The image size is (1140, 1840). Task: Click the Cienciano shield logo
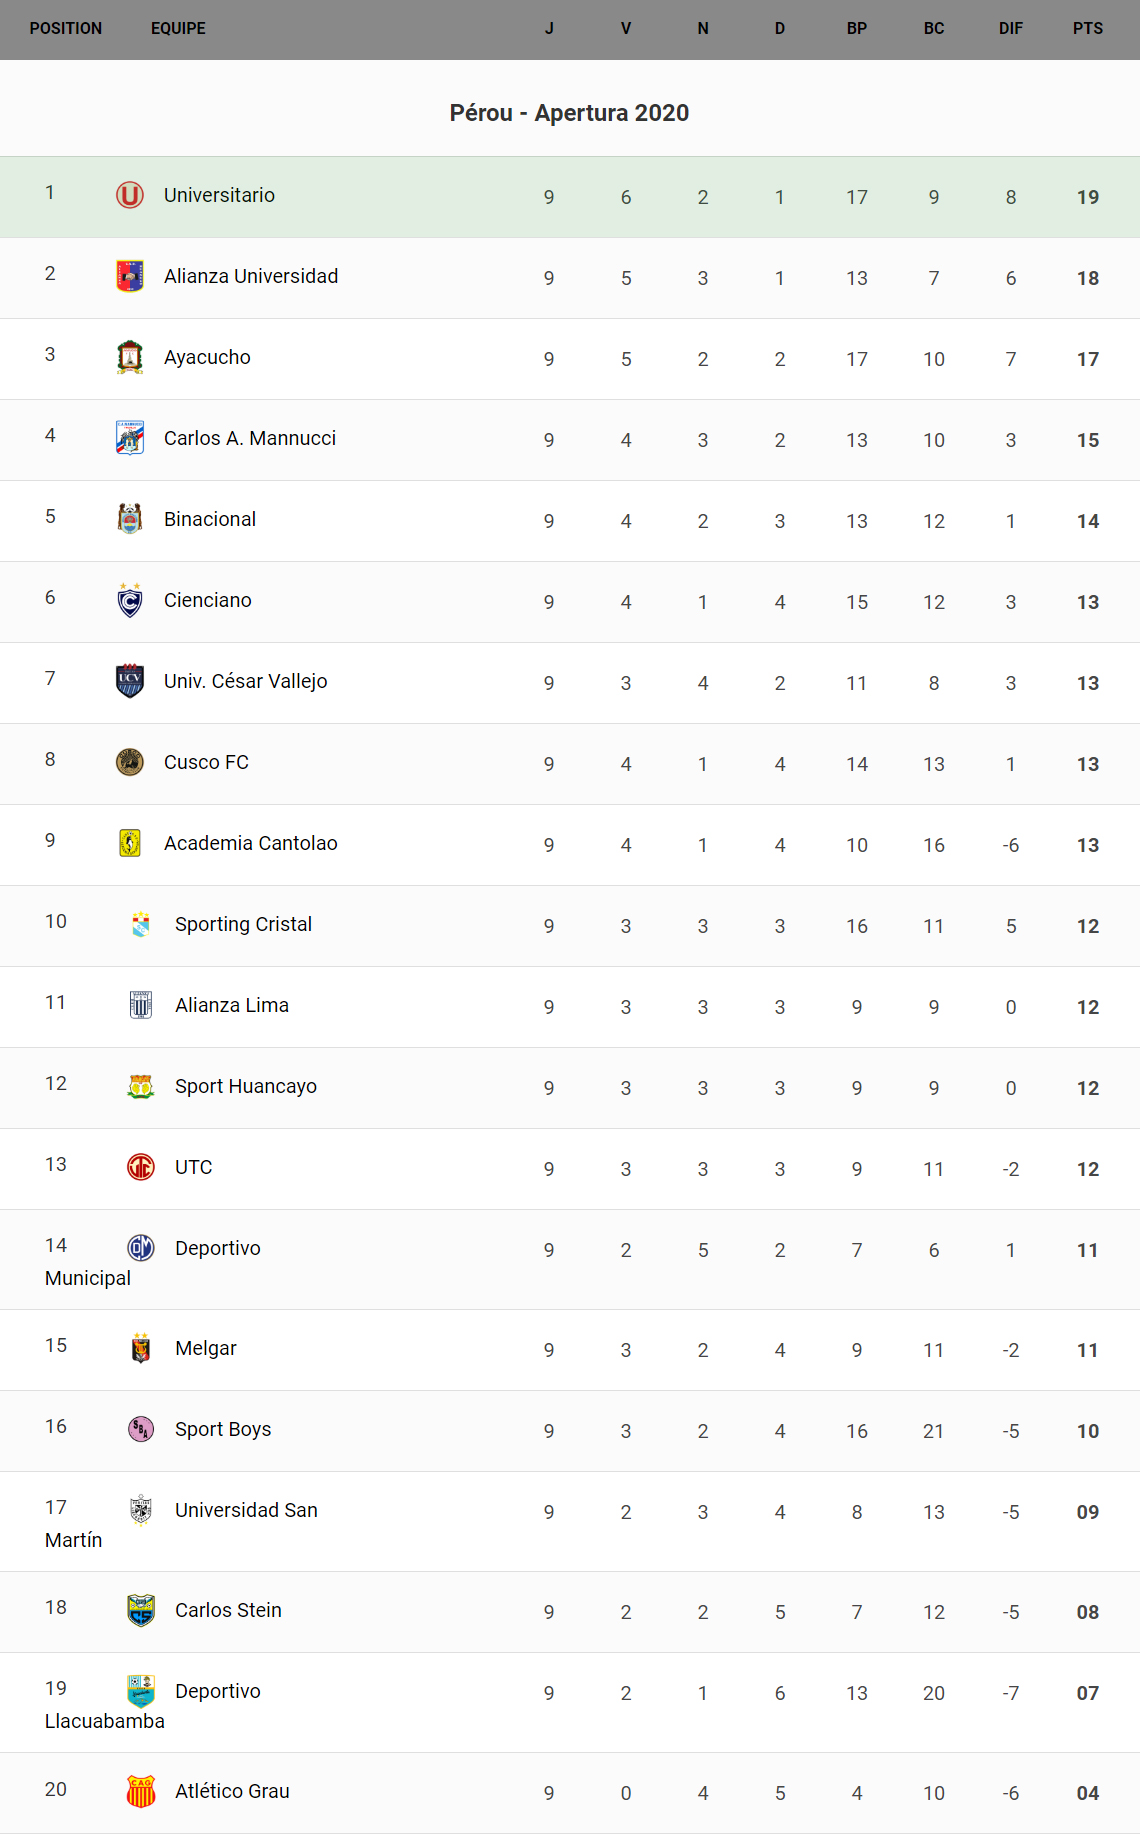[130, 600]
